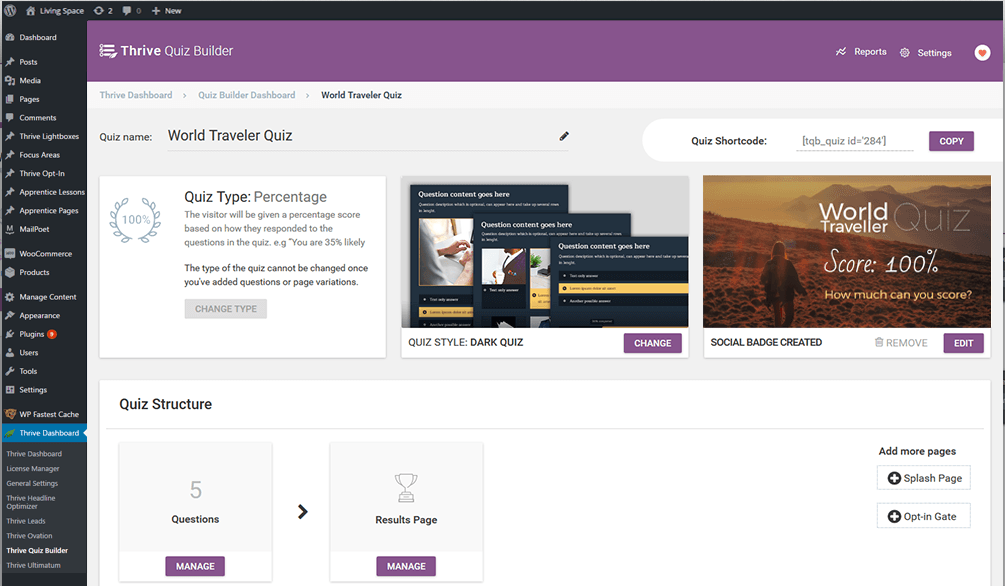Click the pencil icon to edit quiz name
Screen dimensions: 1005x586
564,136
